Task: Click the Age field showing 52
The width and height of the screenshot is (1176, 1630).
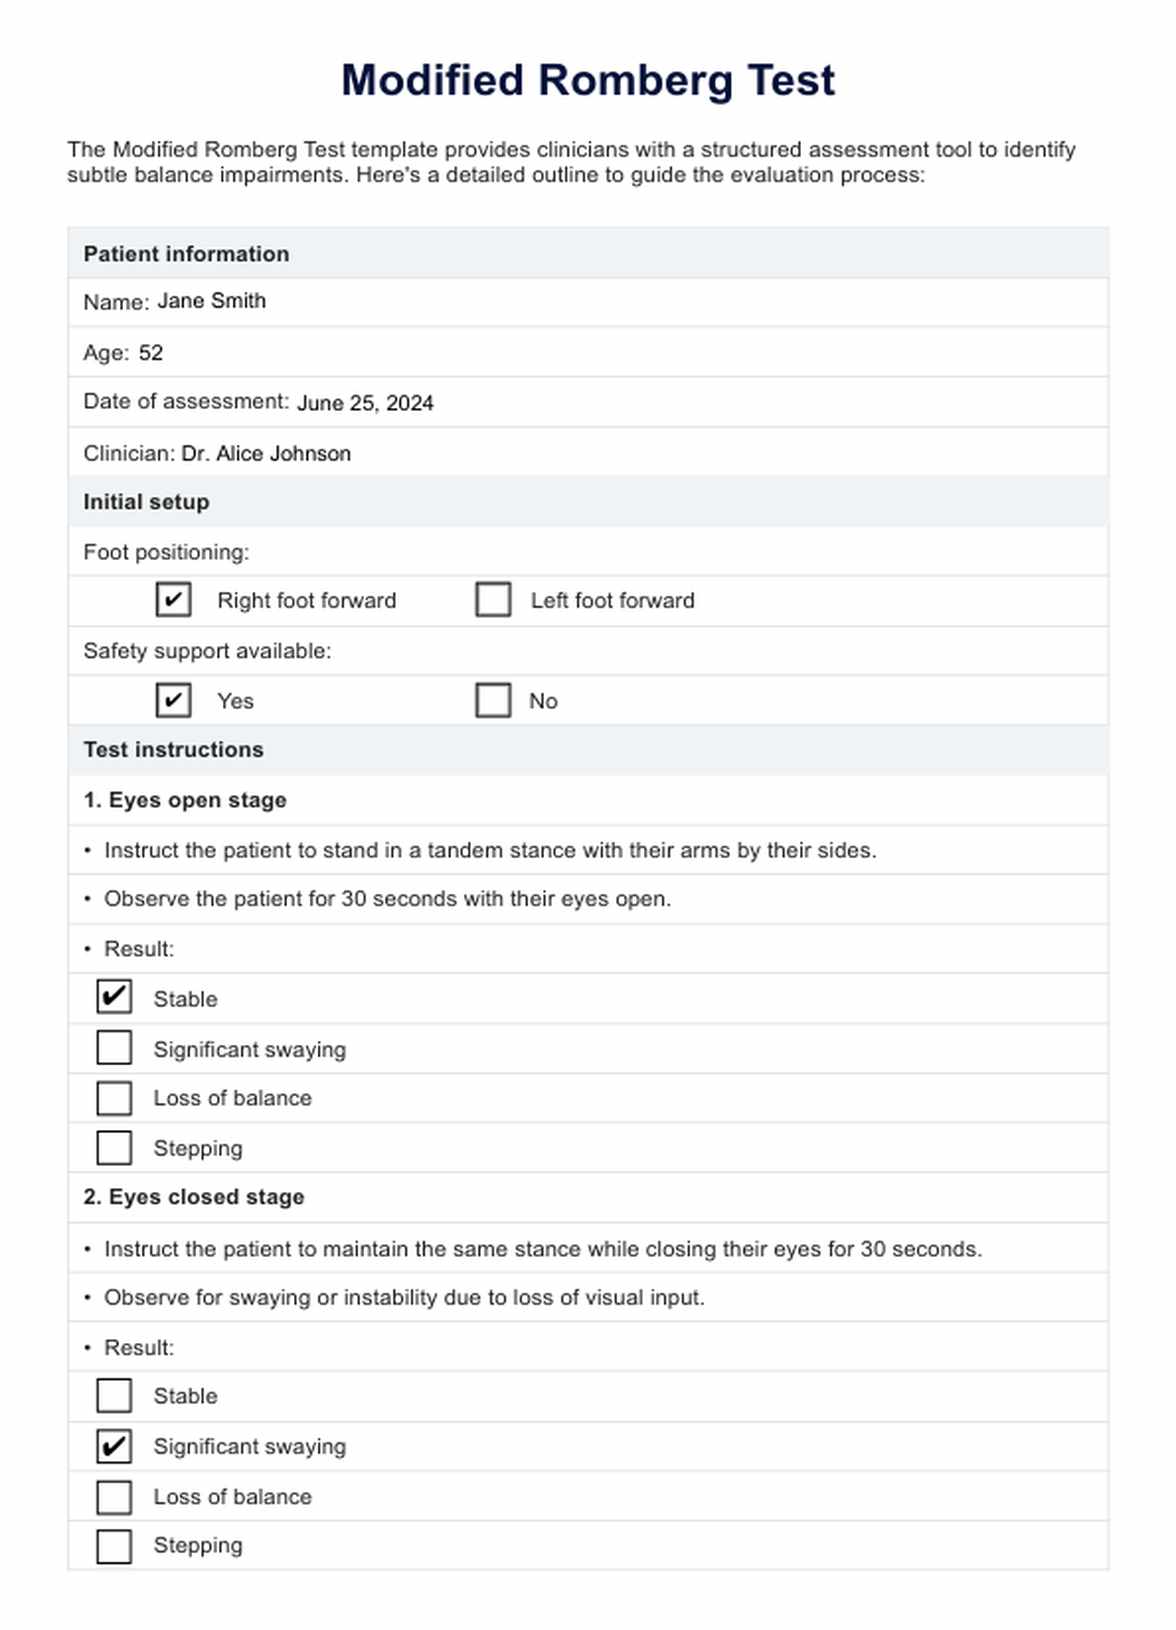Action: (151, 353)
